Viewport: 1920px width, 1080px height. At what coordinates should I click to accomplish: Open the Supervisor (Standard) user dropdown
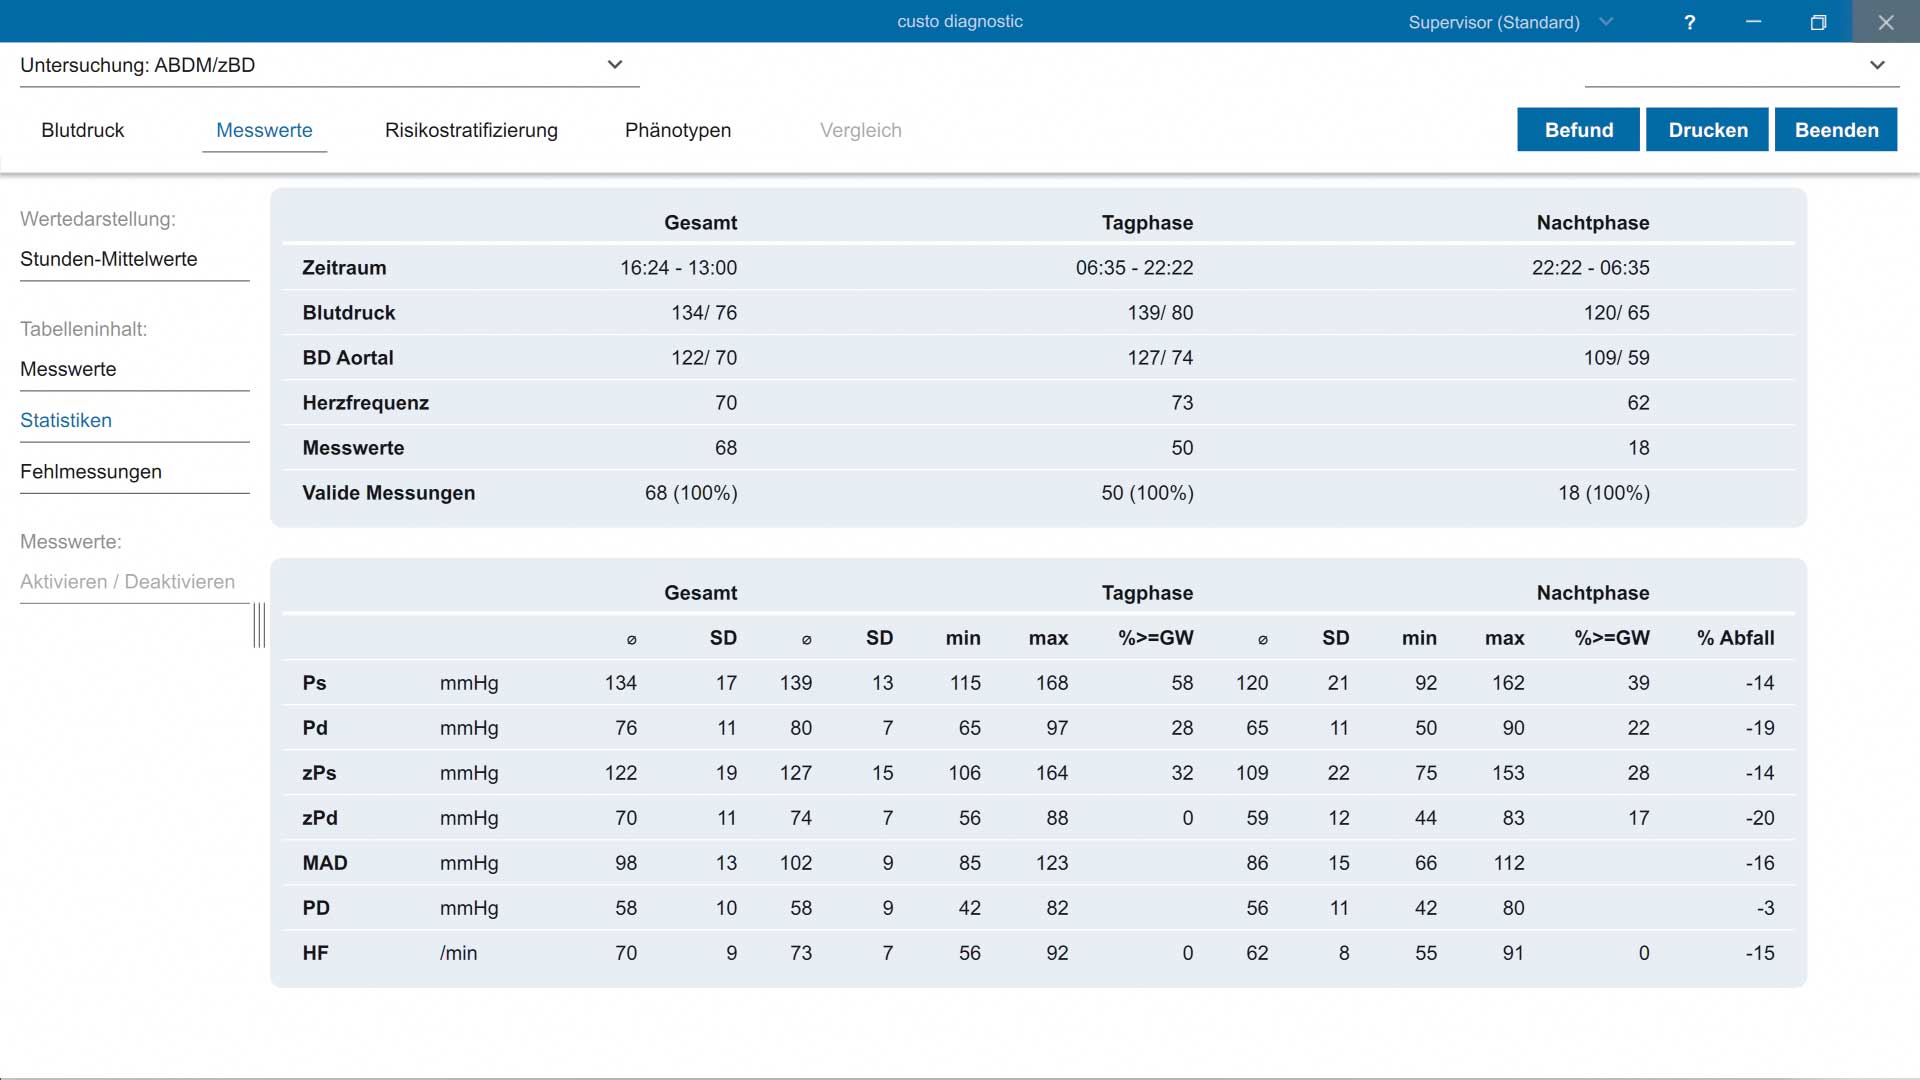point(1510,22)
